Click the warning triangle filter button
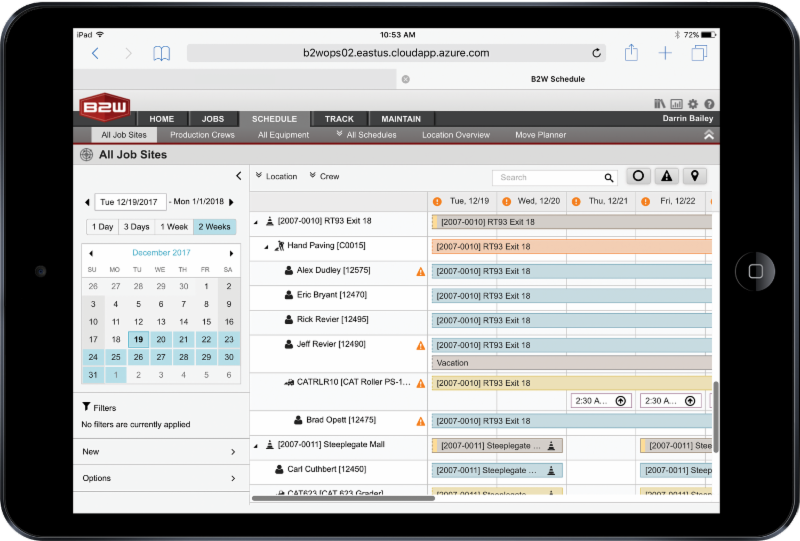This screenshot has height=541, width=800. (666, 176)
